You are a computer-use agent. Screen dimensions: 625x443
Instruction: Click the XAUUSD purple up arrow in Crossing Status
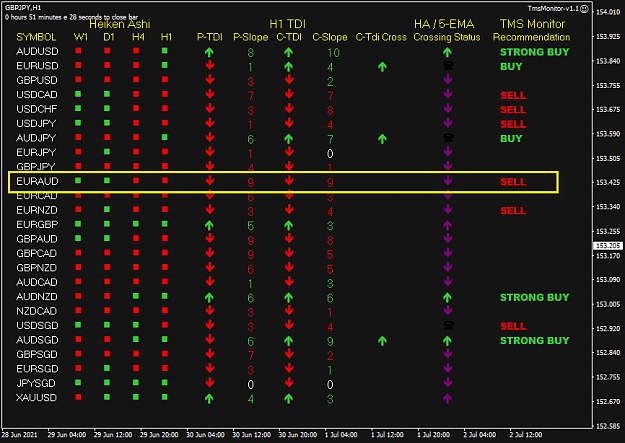[x=447, y=398]
